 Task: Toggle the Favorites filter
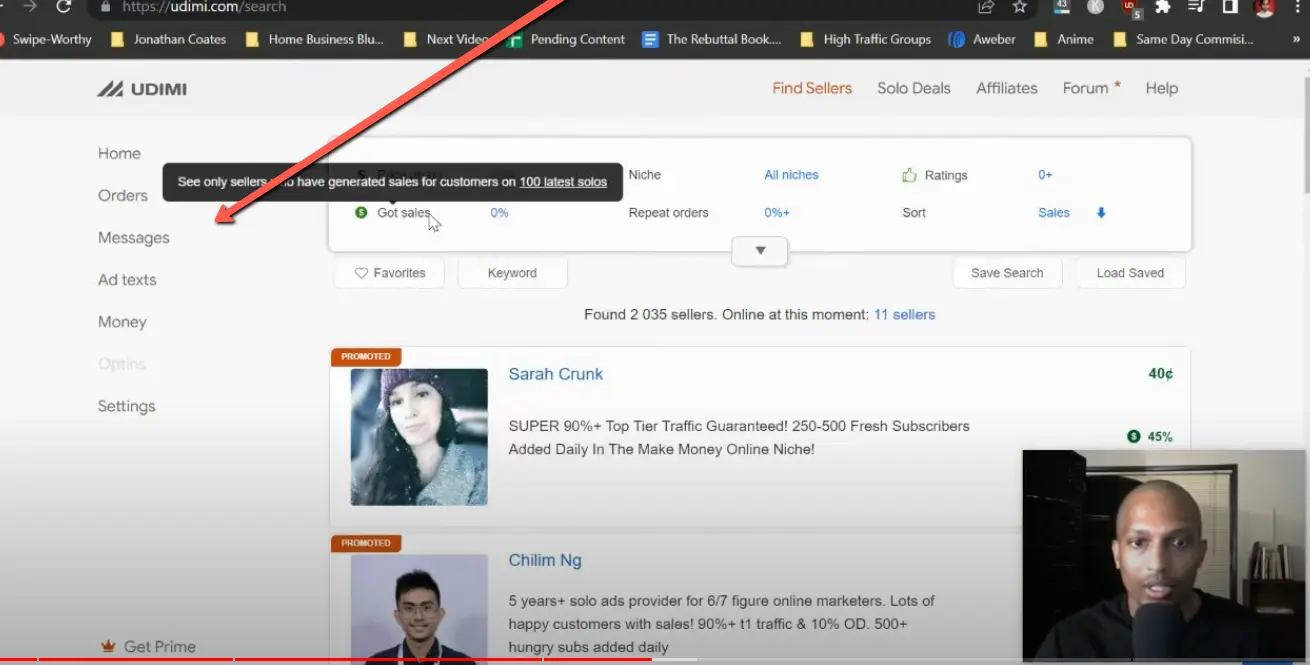click(388, 272)
